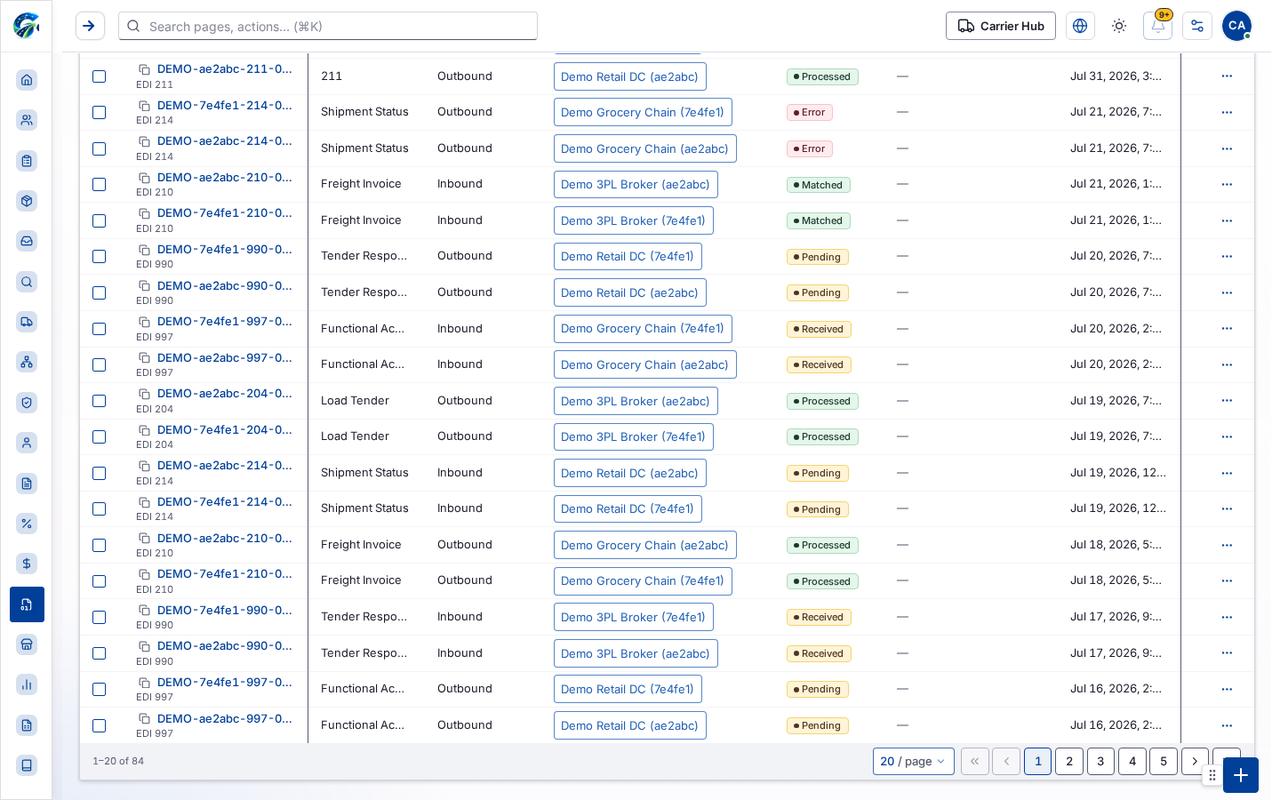1280x800 pixels.
Task: Click the Carrier Hub button
Action: [x=1001, y=26]
